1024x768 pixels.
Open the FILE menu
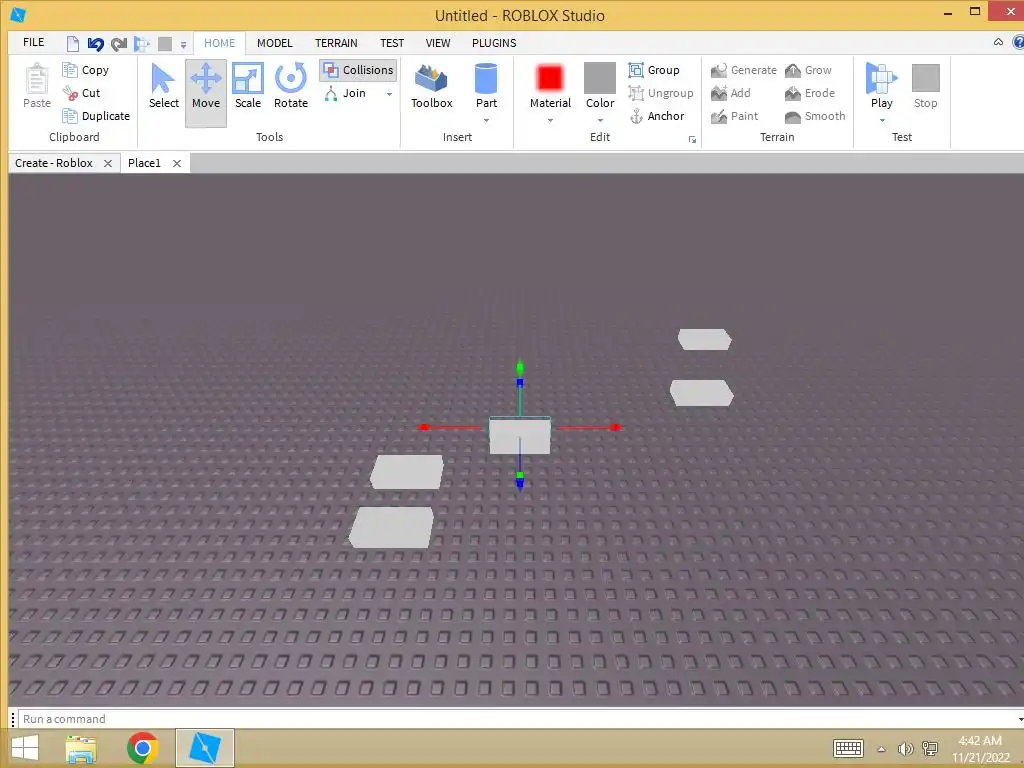(x=33, y=42)
